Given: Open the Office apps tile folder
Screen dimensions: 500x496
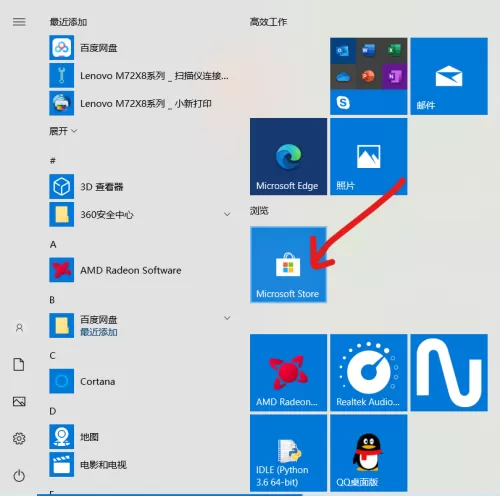Looking at the screenshot, I should tap(369, 76).
